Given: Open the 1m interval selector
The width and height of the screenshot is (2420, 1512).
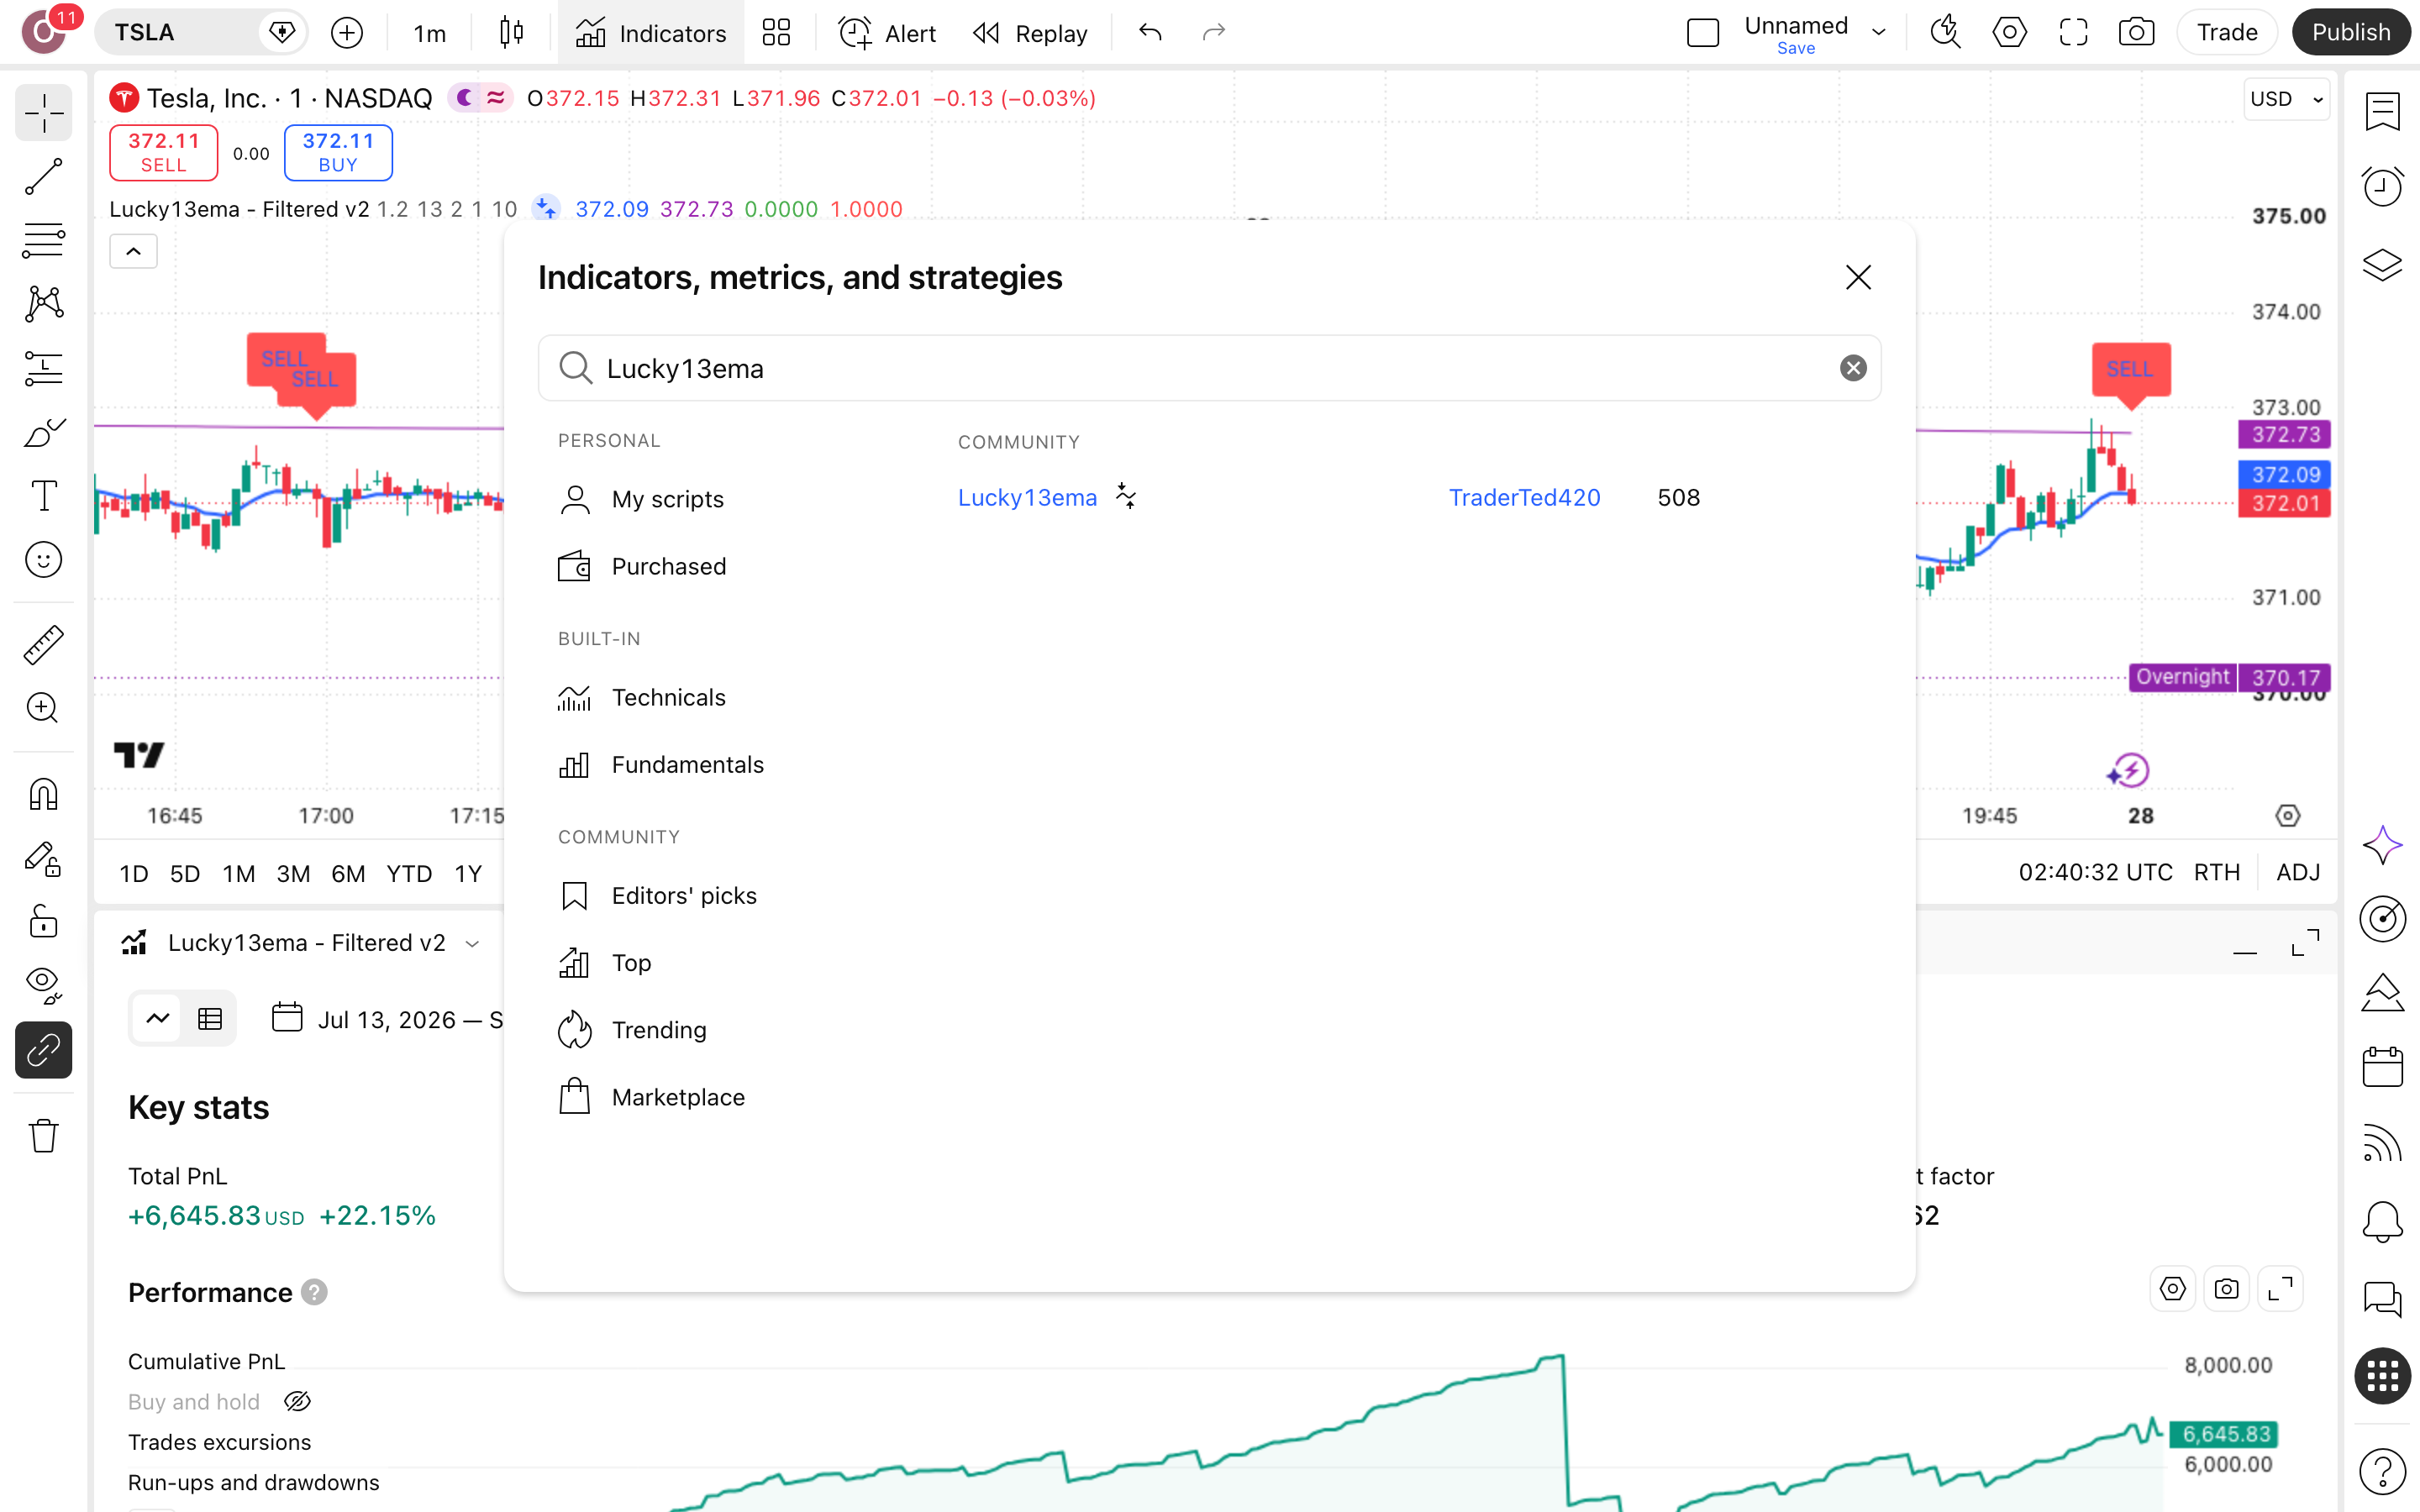Looking at the screenshot, I should point(429,34).
